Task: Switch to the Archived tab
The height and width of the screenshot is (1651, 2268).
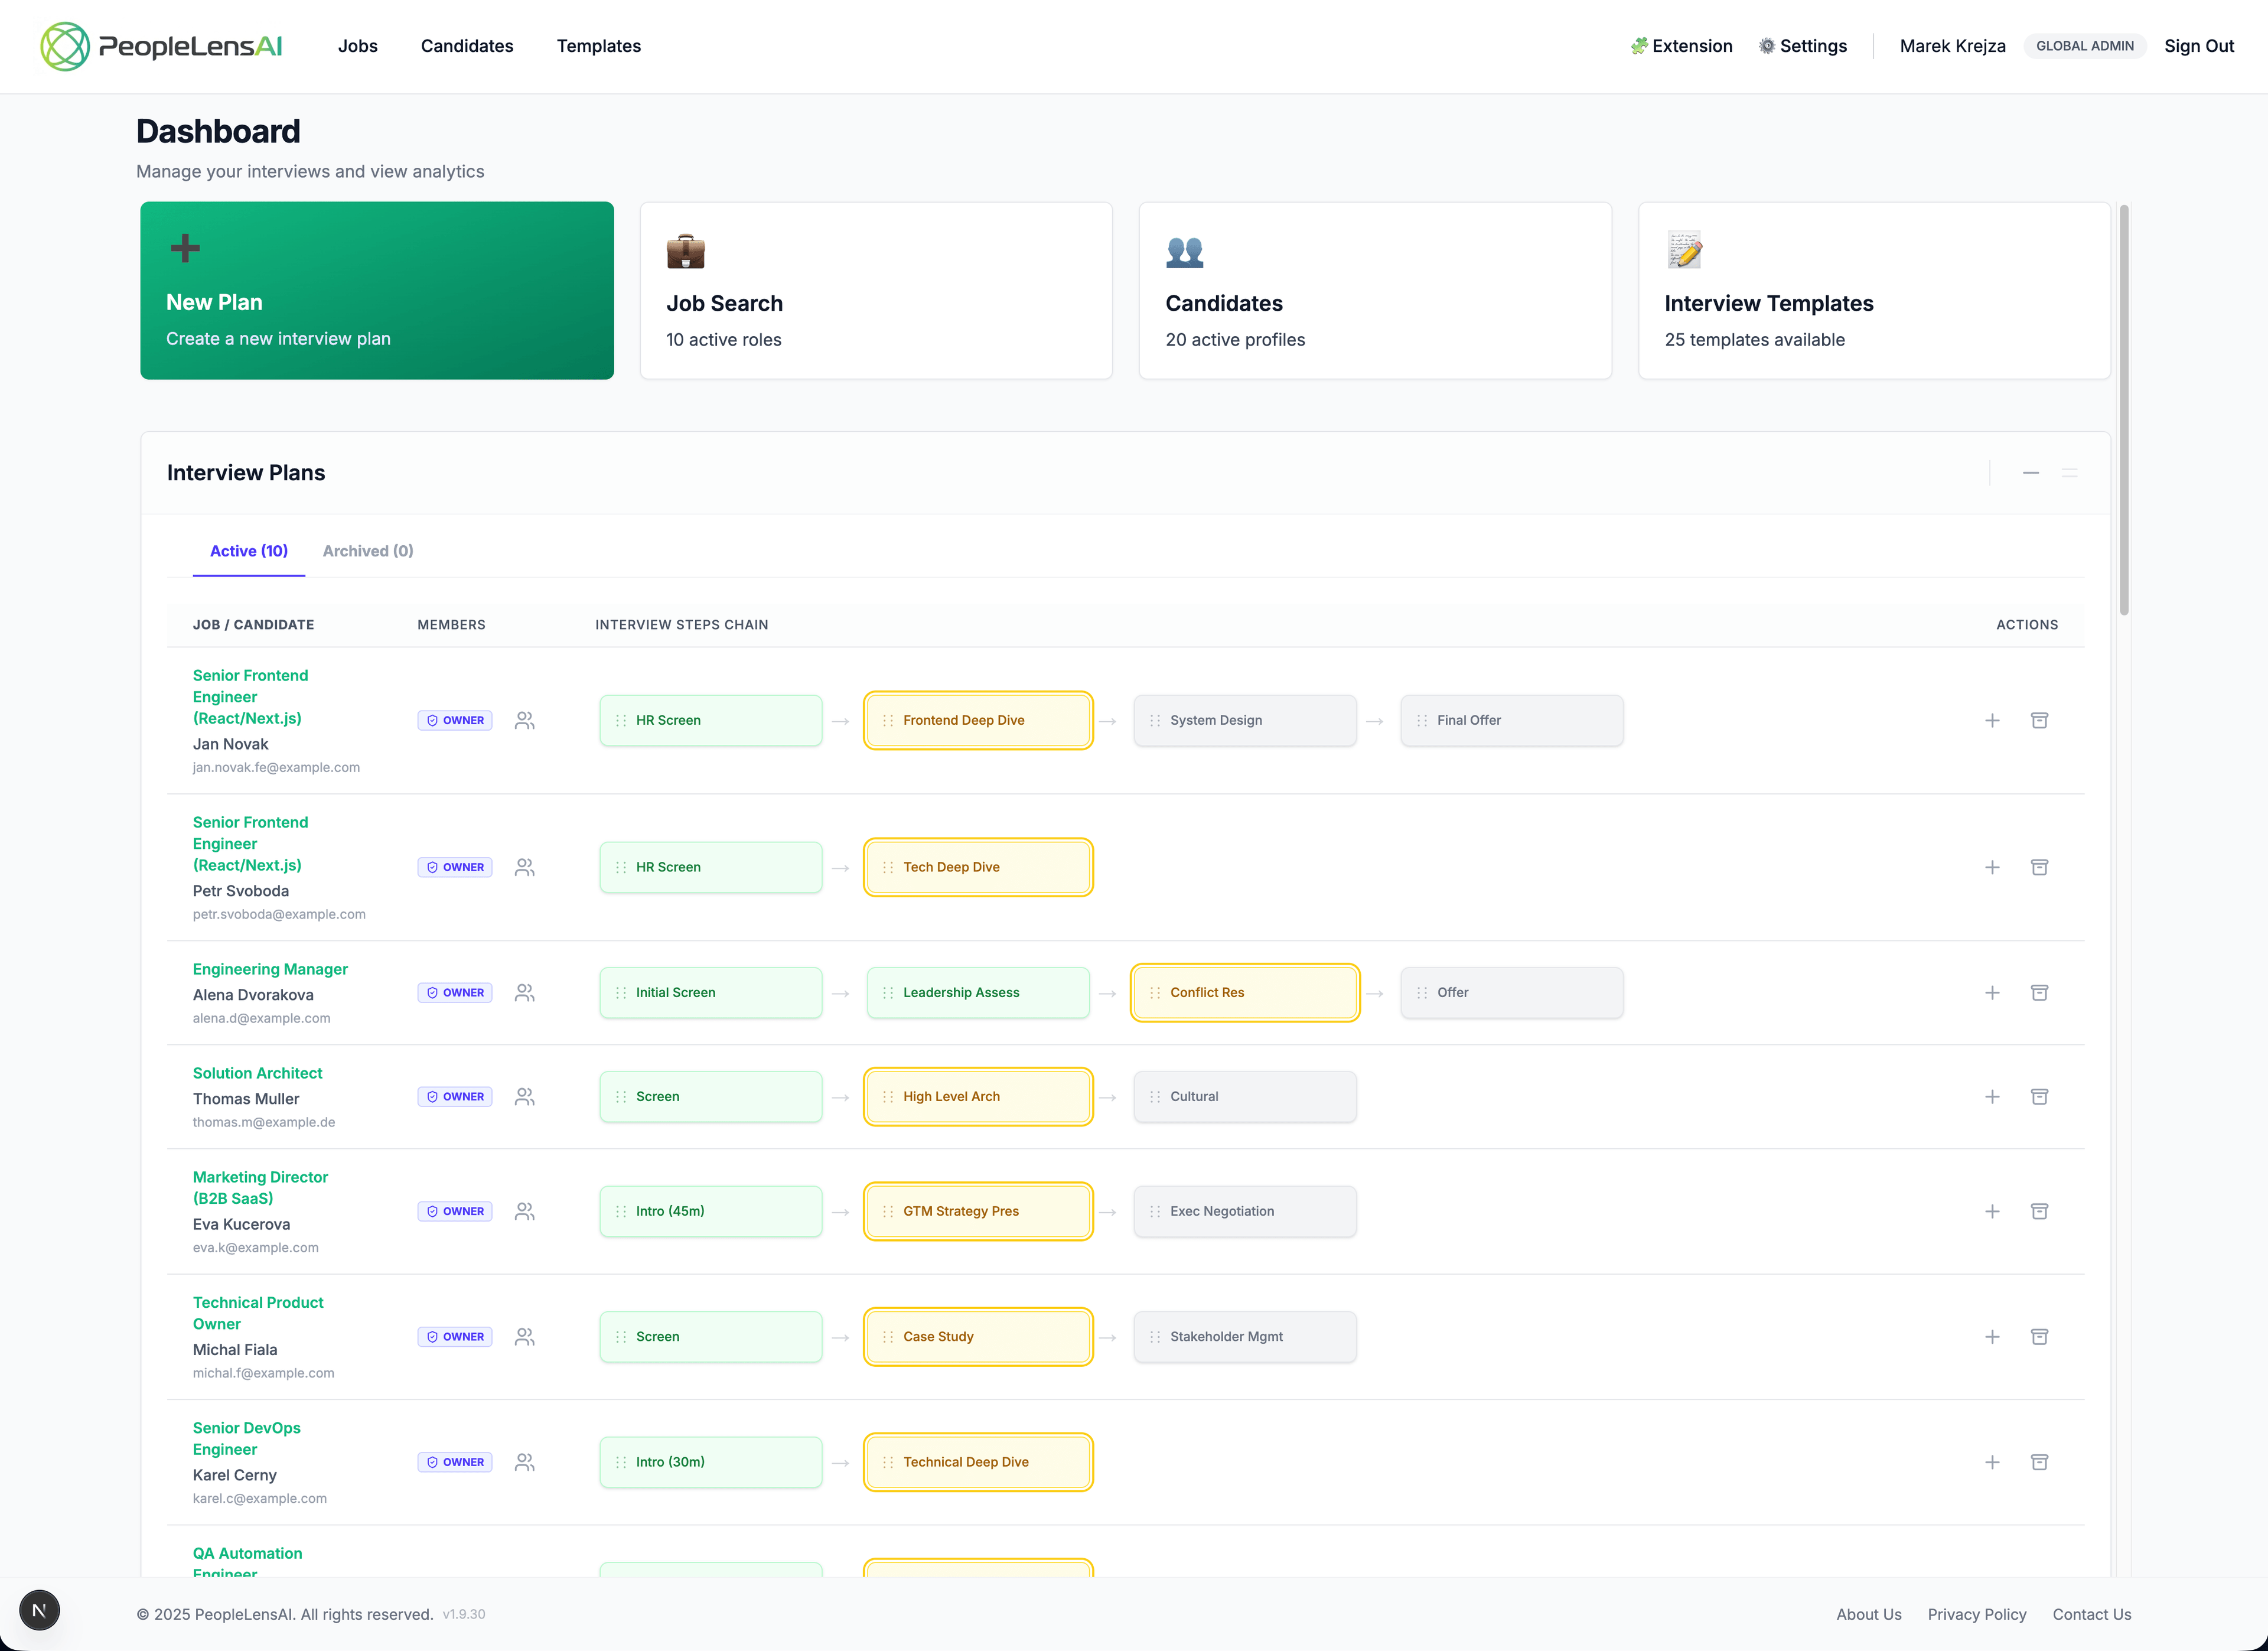Action: 367,551
